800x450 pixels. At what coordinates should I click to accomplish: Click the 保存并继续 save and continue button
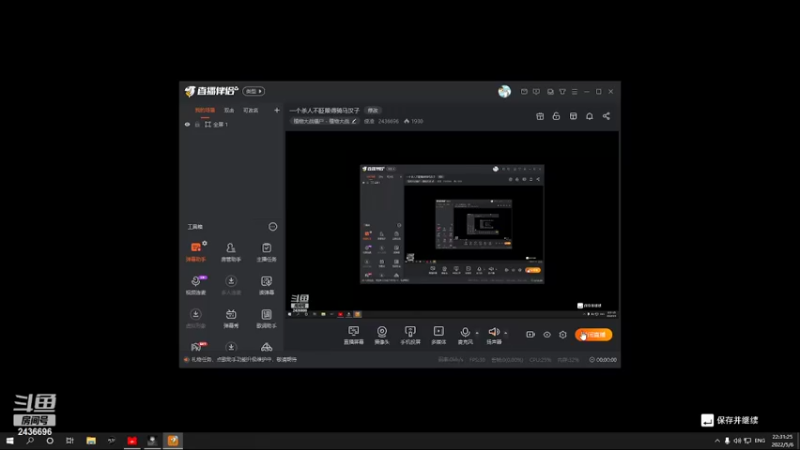point(730,420)
